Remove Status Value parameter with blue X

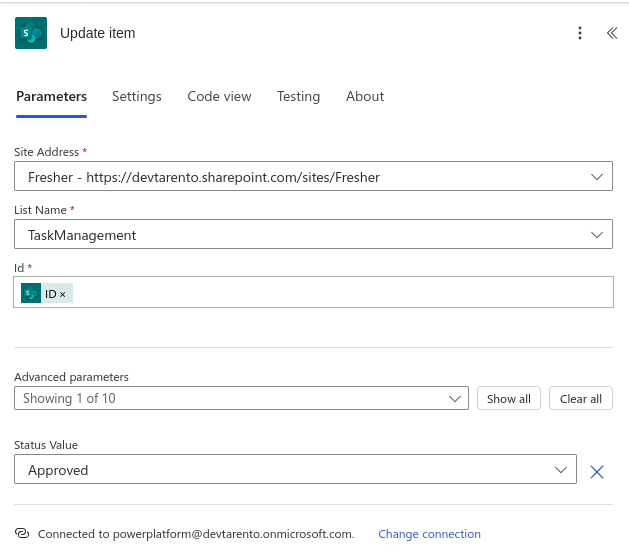point(597,471)
